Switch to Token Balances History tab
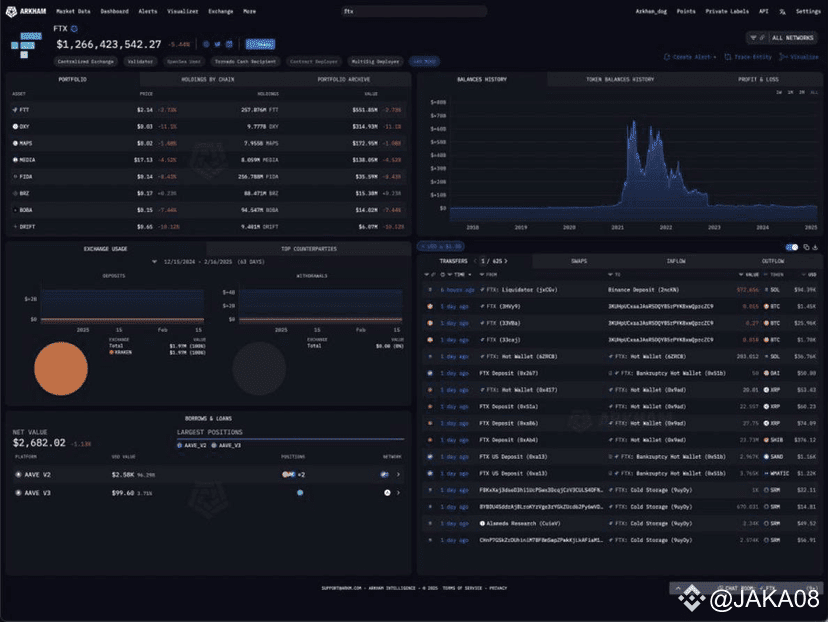This screenshot has width=828, height=622. pos(619,79)
